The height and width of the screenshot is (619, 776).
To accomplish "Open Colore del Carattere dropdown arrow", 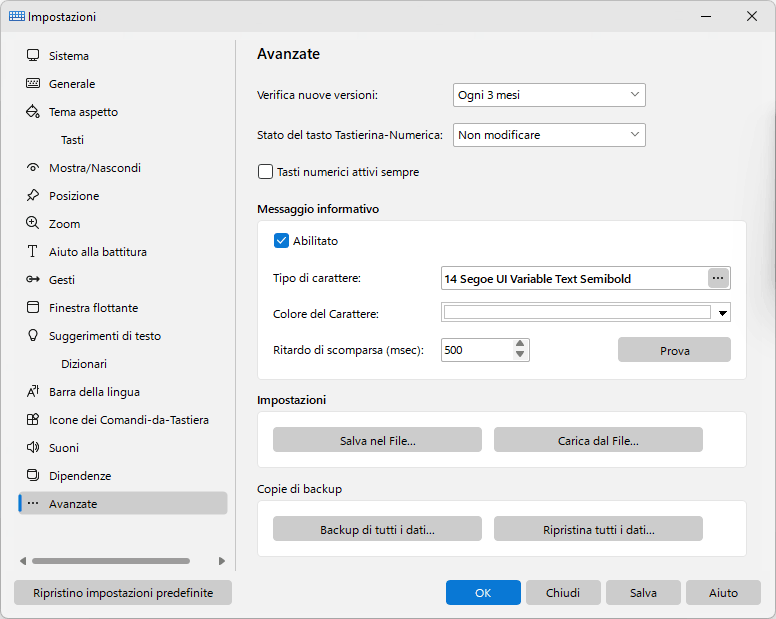I will tap(723, 313).
